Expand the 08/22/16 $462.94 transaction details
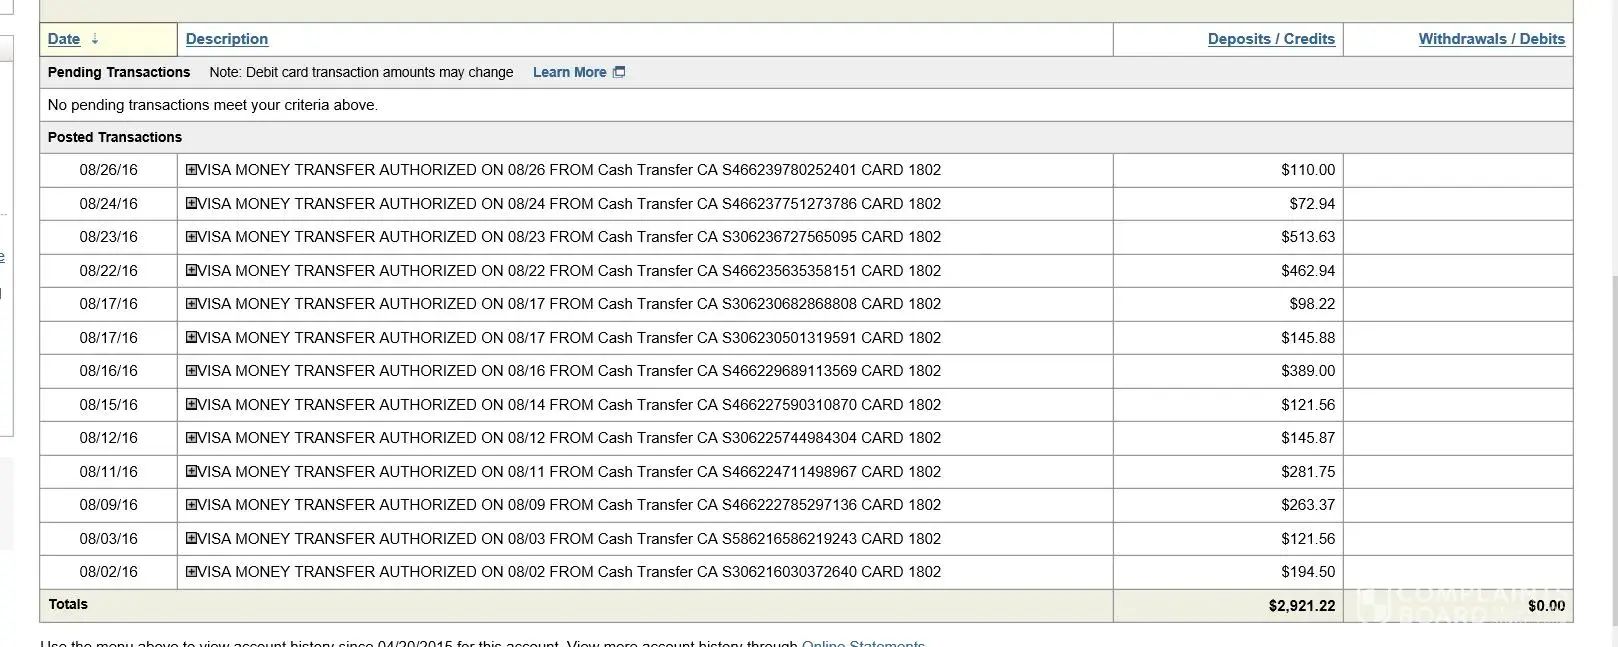The image size is (1618, 647). click(191, 270)
